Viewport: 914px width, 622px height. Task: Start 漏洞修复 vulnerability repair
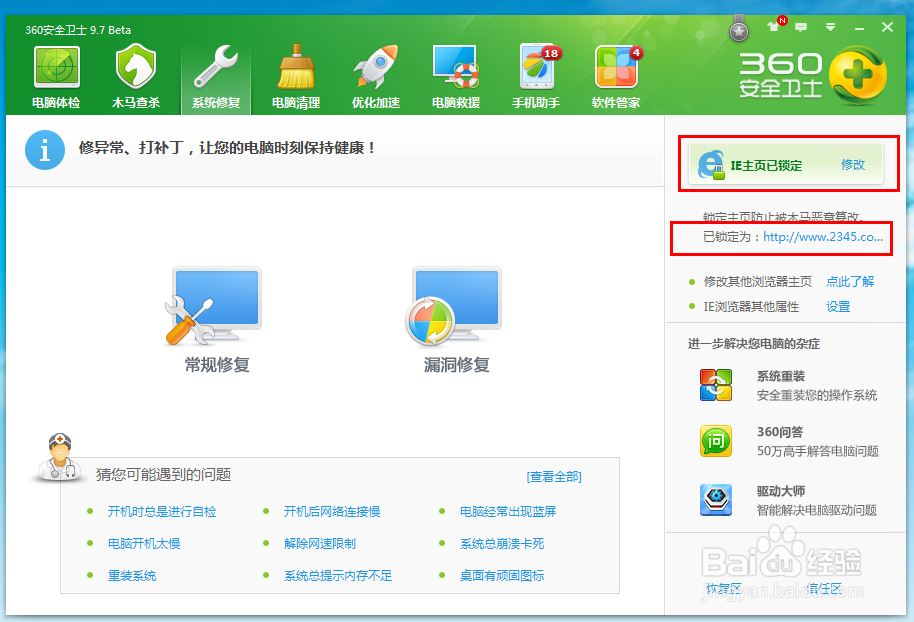pos(456,319)
